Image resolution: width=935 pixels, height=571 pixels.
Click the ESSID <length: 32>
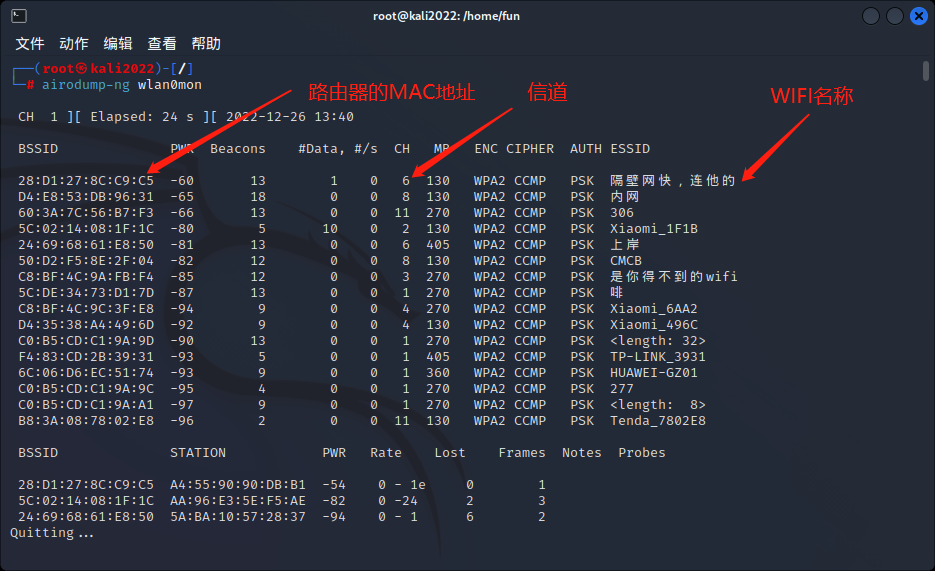tap(658, 341)
